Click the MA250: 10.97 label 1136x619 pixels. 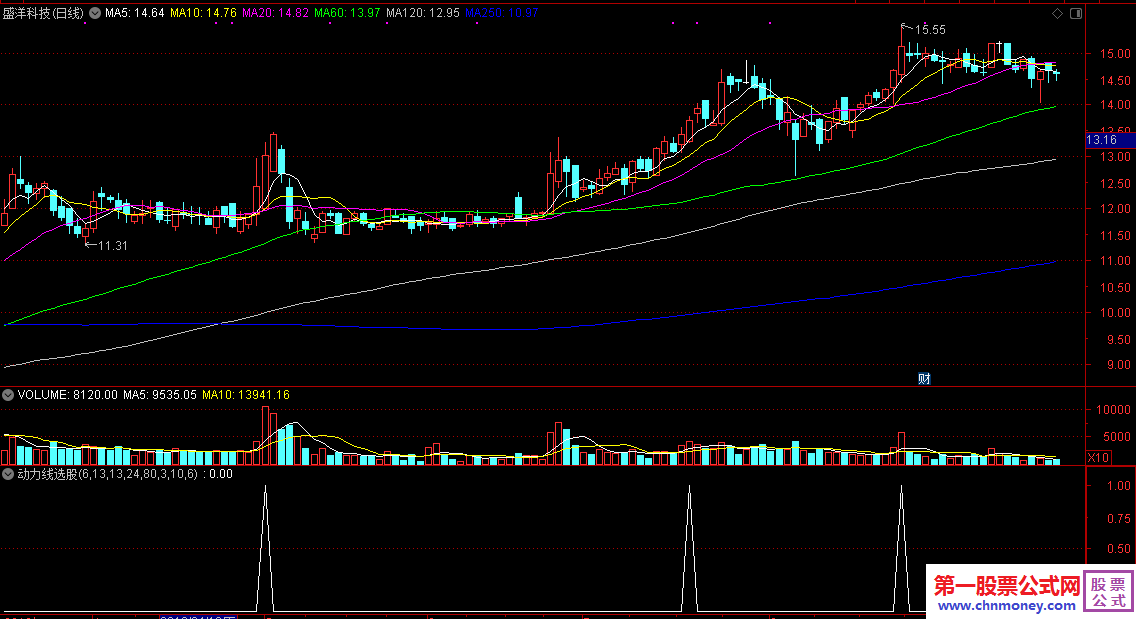(x=501, y=13)
